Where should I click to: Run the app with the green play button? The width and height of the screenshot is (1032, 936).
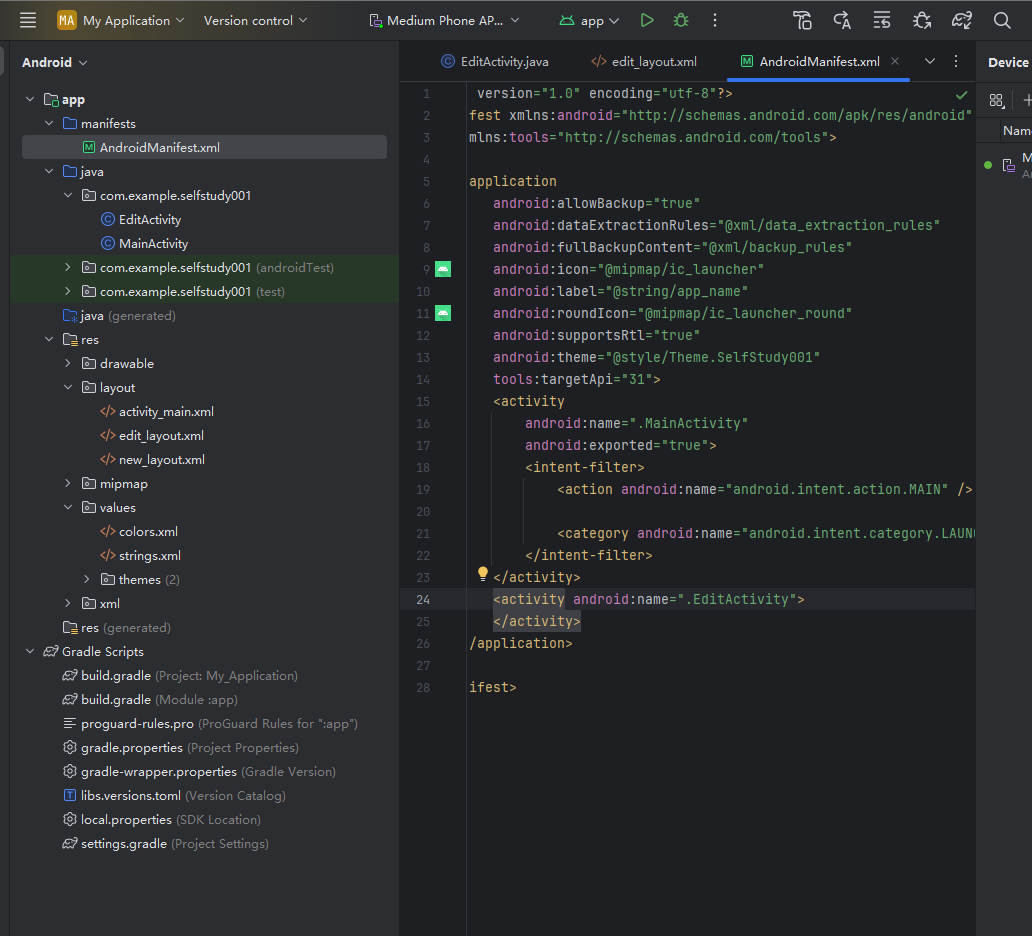click(x=647, y=20)
